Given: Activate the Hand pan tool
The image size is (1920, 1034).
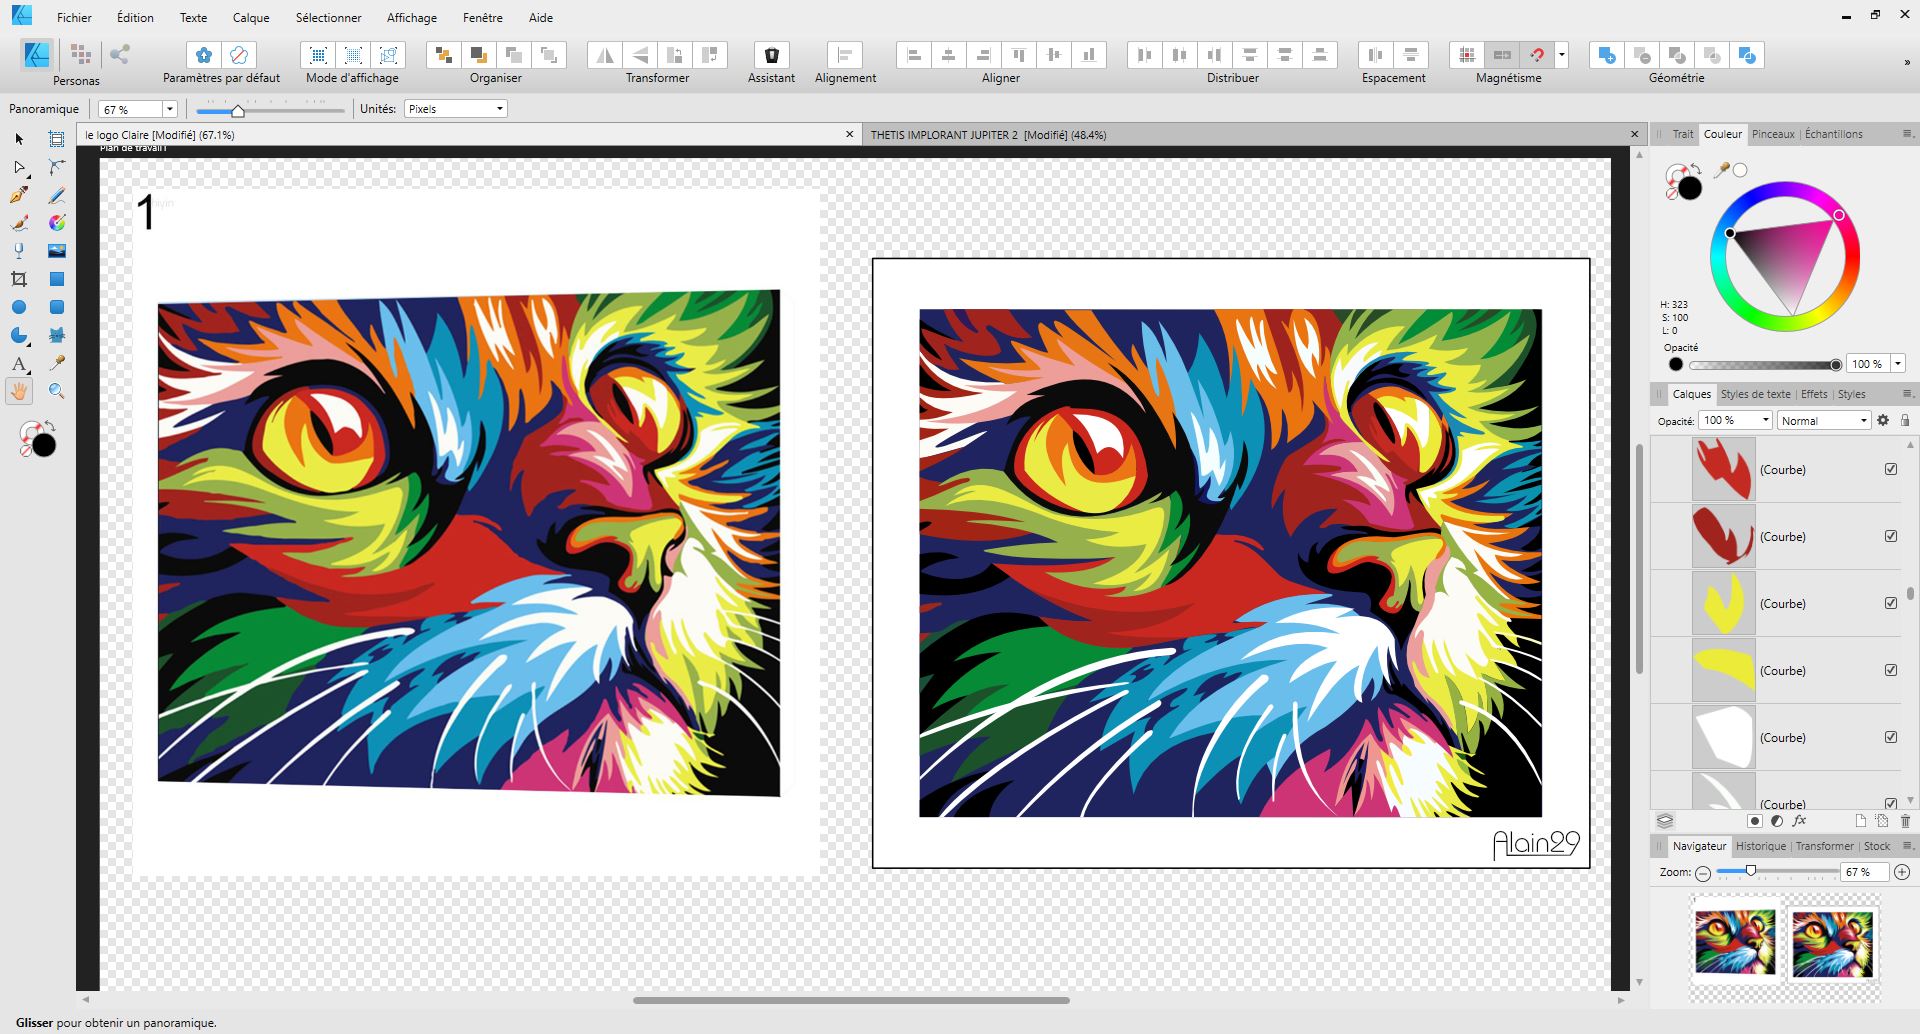Looking at the screenshot, I should pos(19,391).
